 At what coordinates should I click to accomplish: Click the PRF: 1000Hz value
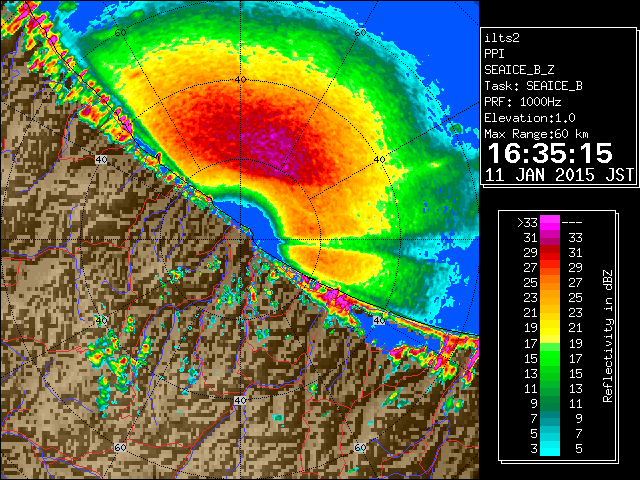[x=523, y=102]
